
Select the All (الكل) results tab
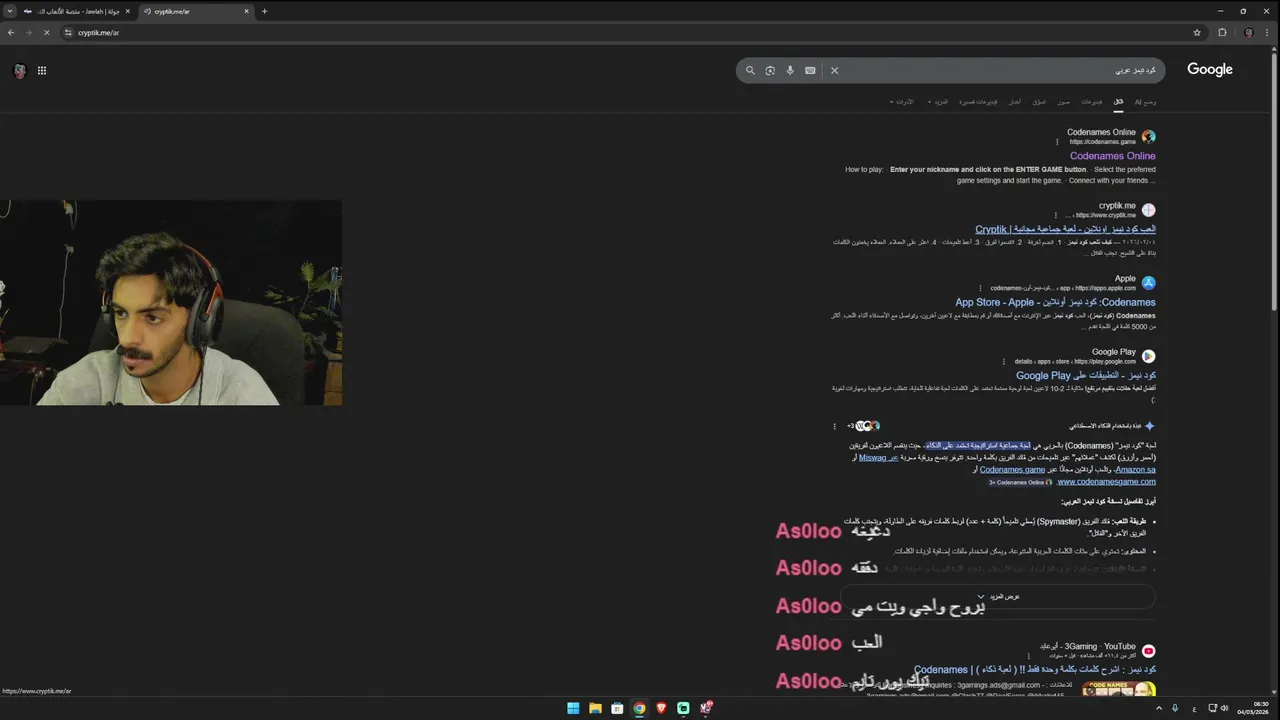[x=1118, y=101]
